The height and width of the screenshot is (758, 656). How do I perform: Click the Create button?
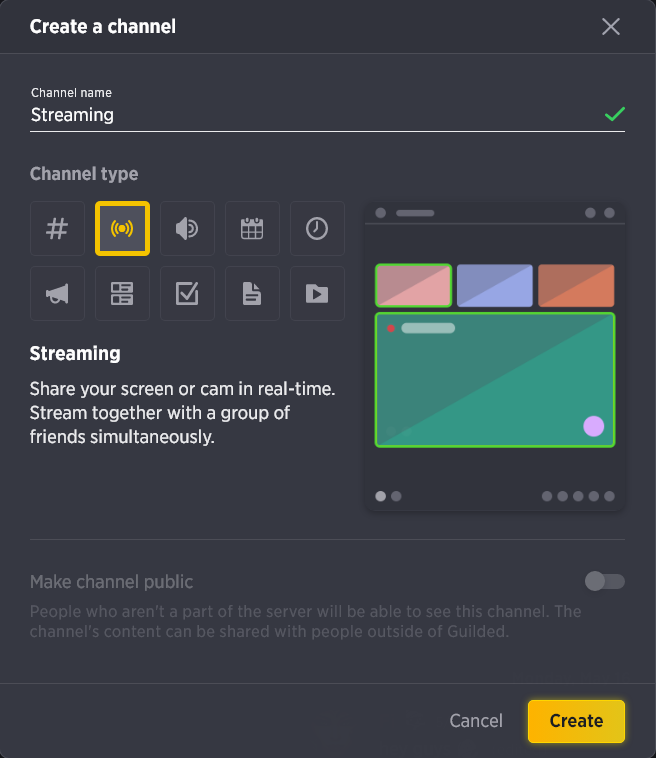[576, 721]
